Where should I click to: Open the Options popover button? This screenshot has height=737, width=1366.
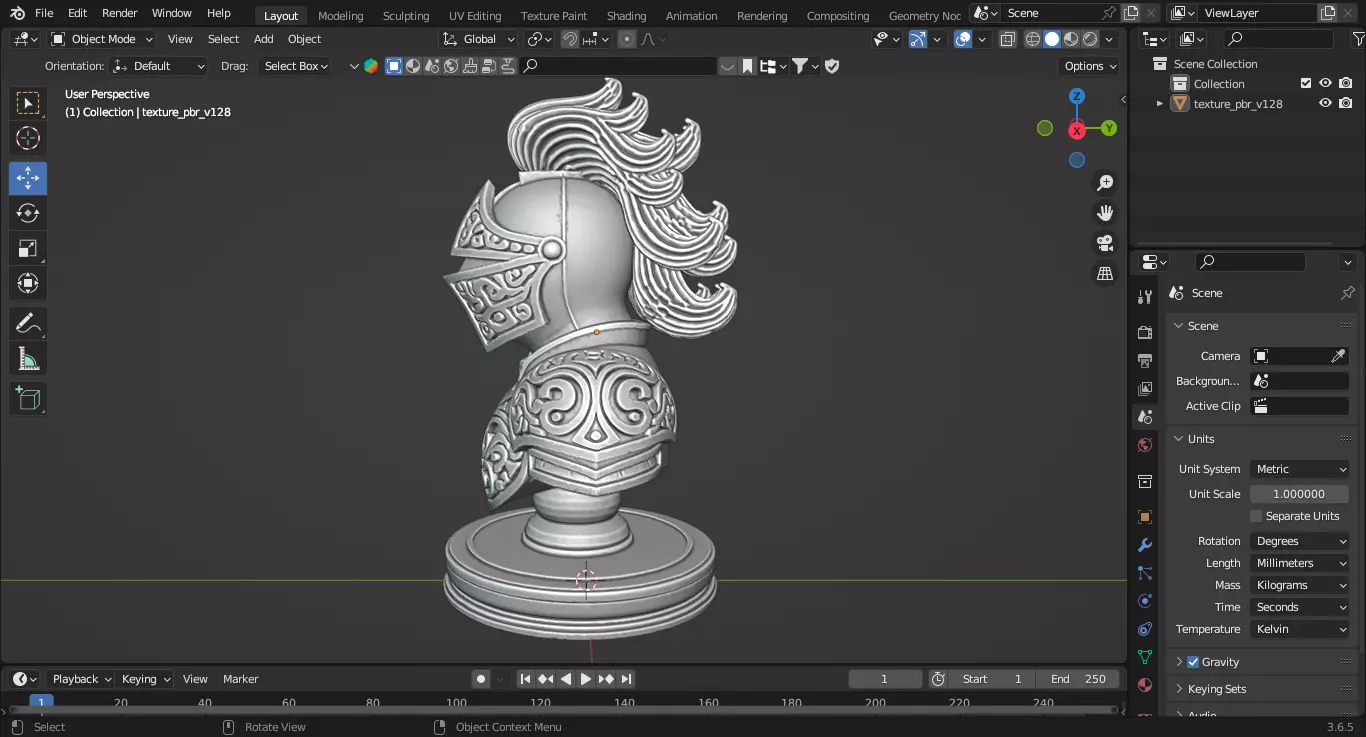1090,66
